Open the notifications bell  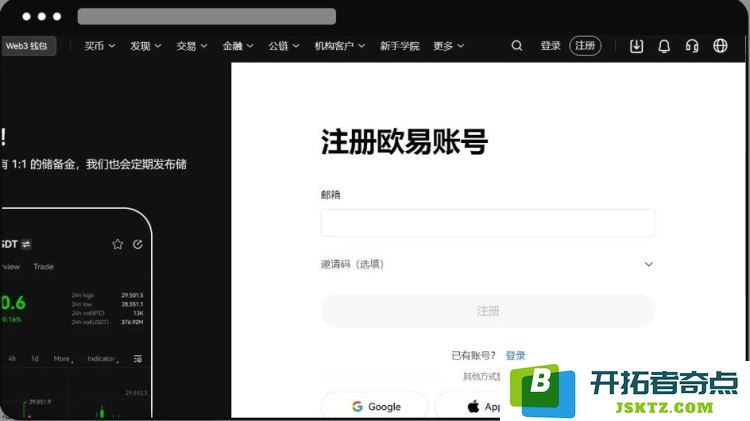click(x=664, y=46)
